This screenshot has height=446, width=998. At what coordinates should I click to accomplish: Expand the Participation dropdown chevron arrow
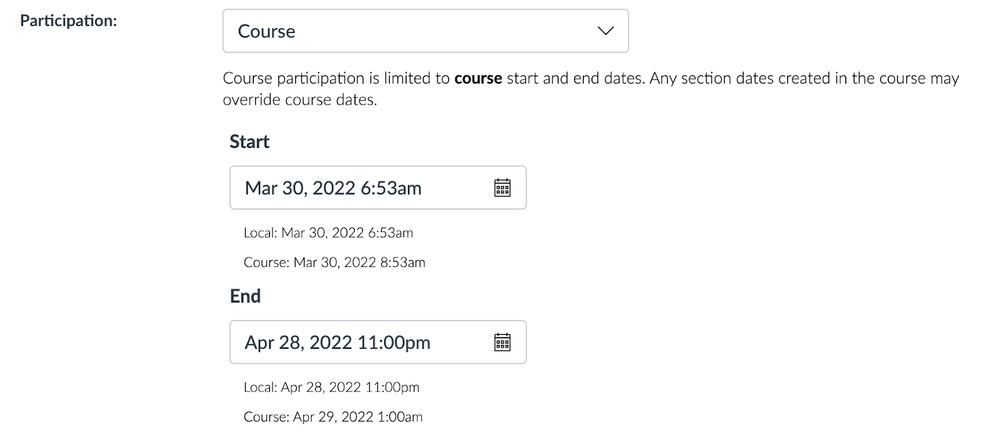[x=605, y=31]
